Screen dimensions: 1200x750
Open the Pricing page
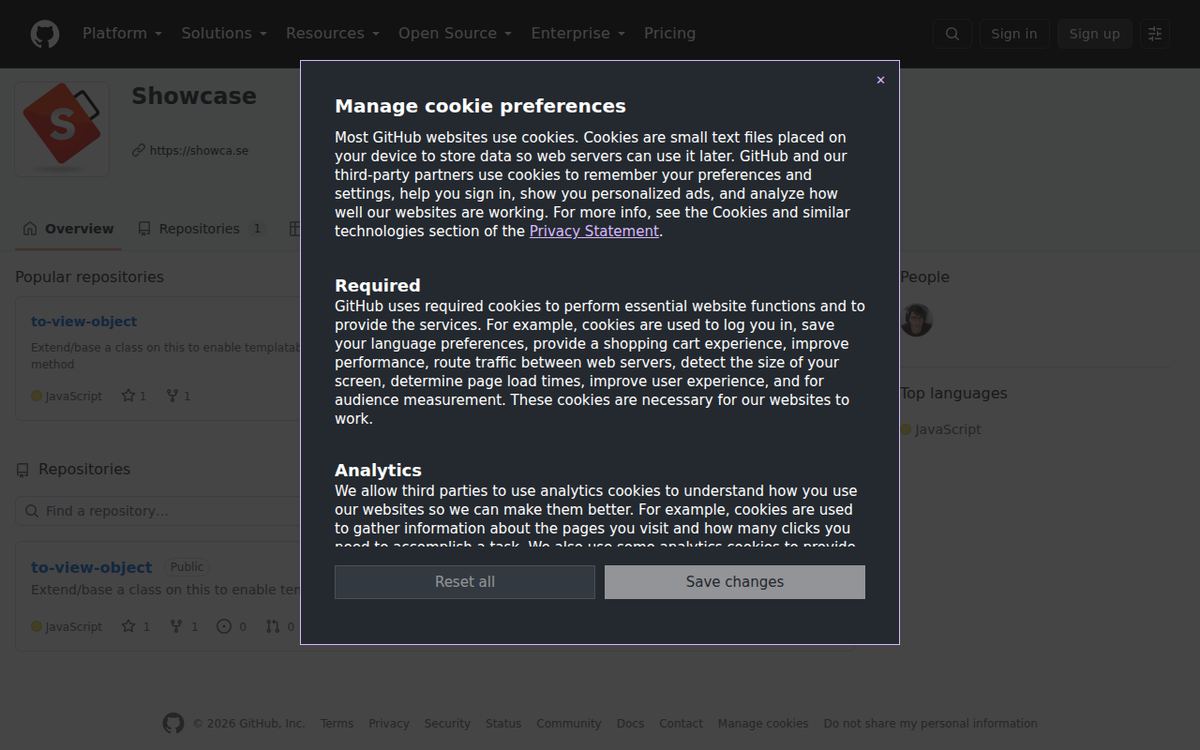pyautogui.click(x=670, y=33)
